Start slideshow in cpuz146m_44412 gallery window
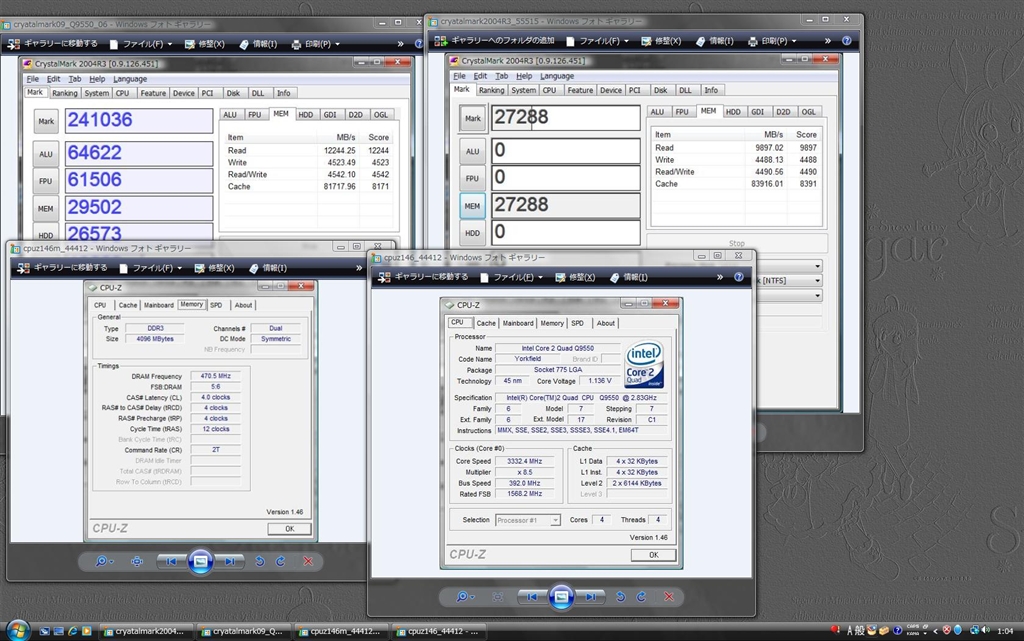Image resolution: width=1024 pixels, height=641 pixels. [x=200, y=561]
